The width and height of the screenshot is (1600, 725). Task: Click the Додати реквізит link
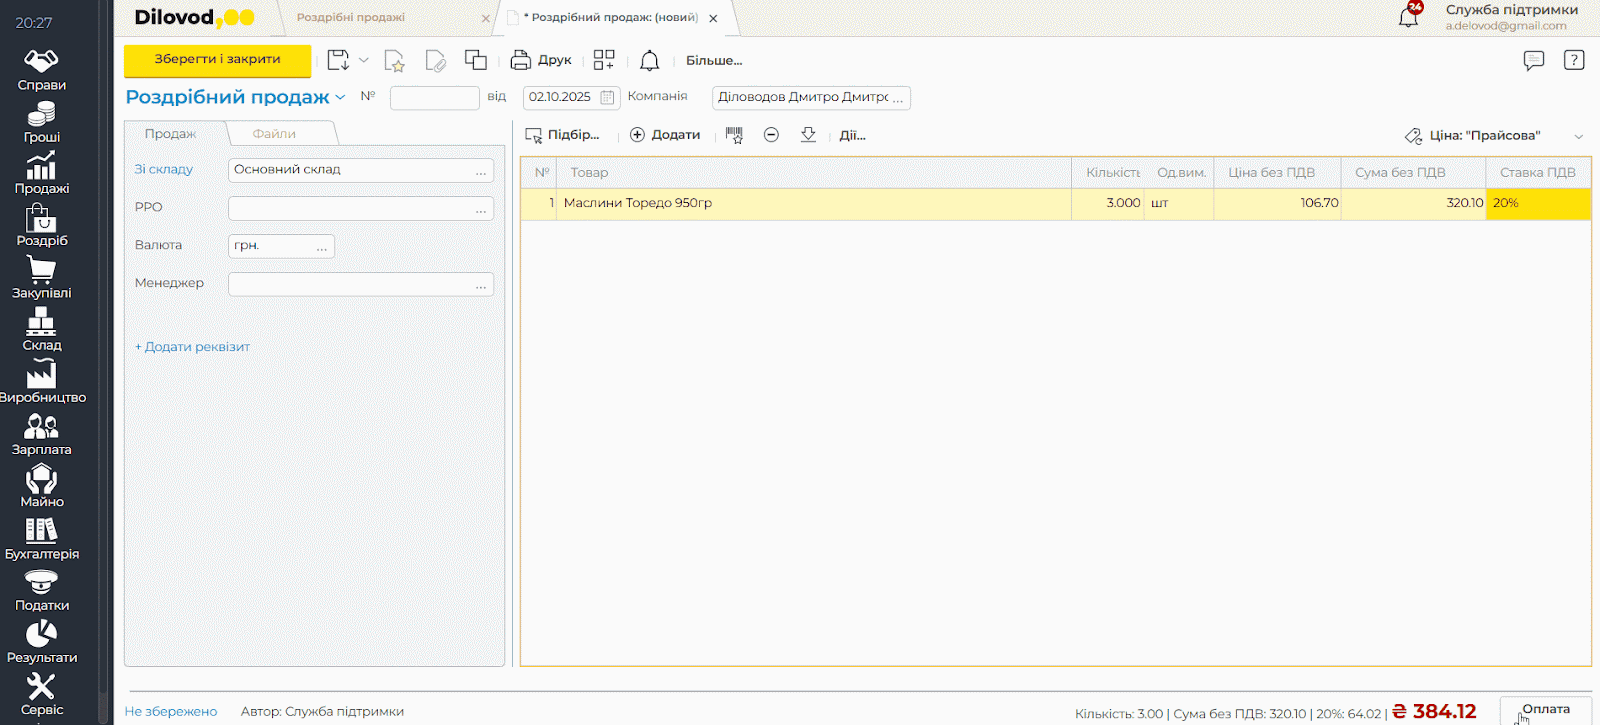click(193, 347)
